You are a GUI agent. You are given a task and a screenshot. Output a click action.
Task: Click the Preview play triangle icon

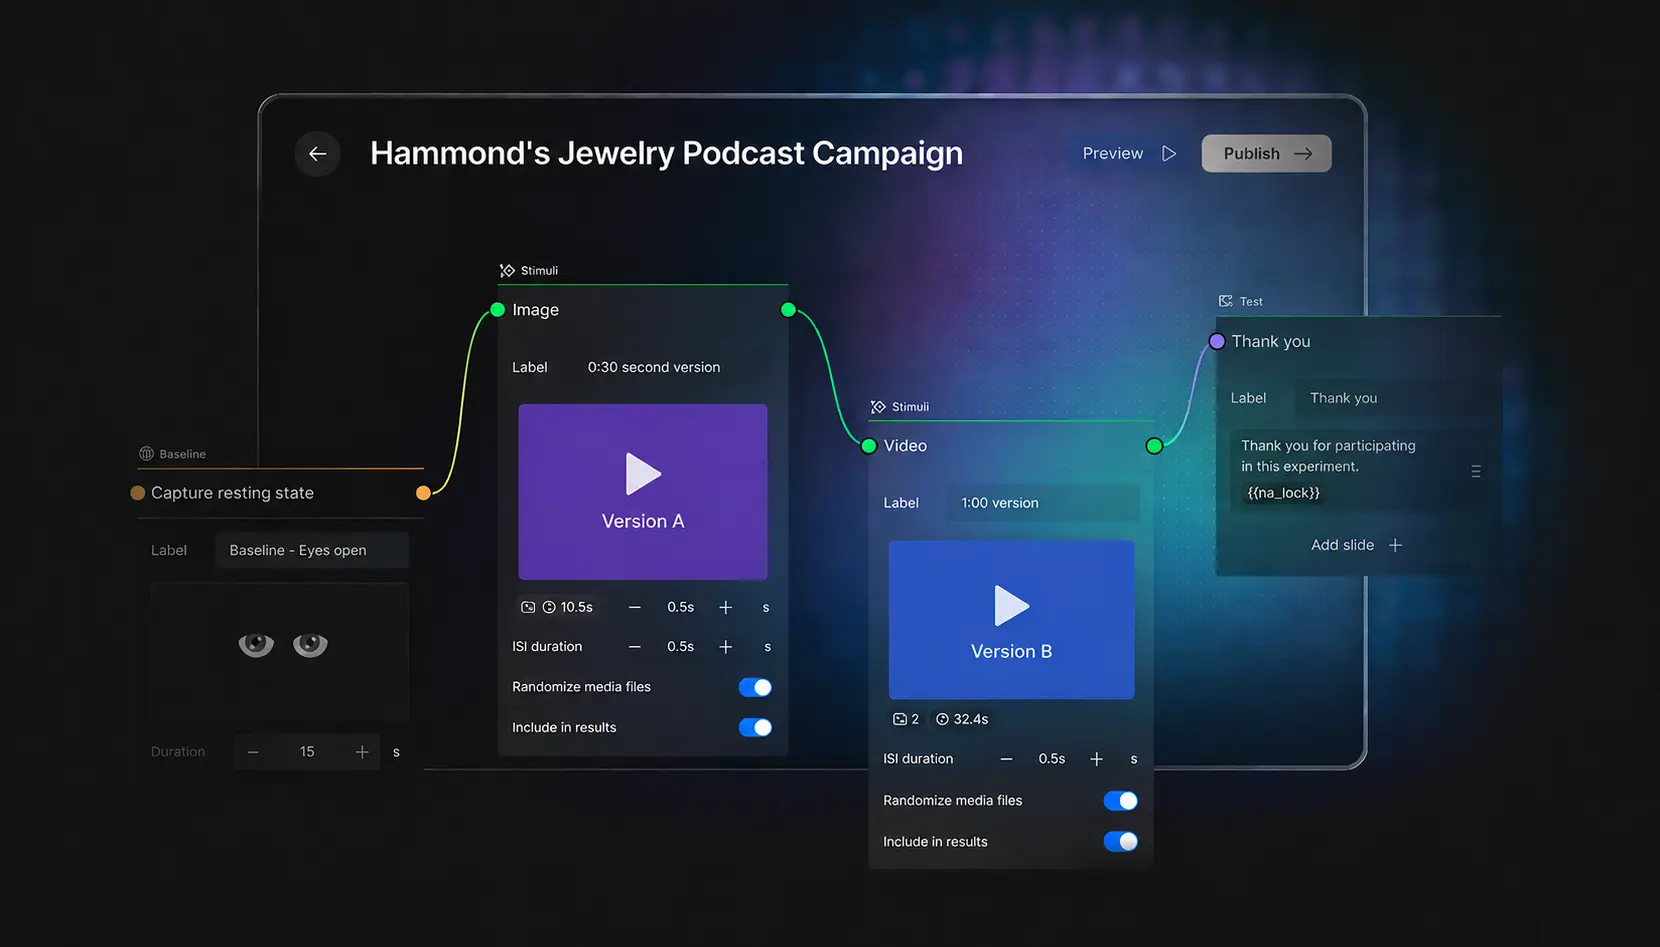click(1169, 153)
